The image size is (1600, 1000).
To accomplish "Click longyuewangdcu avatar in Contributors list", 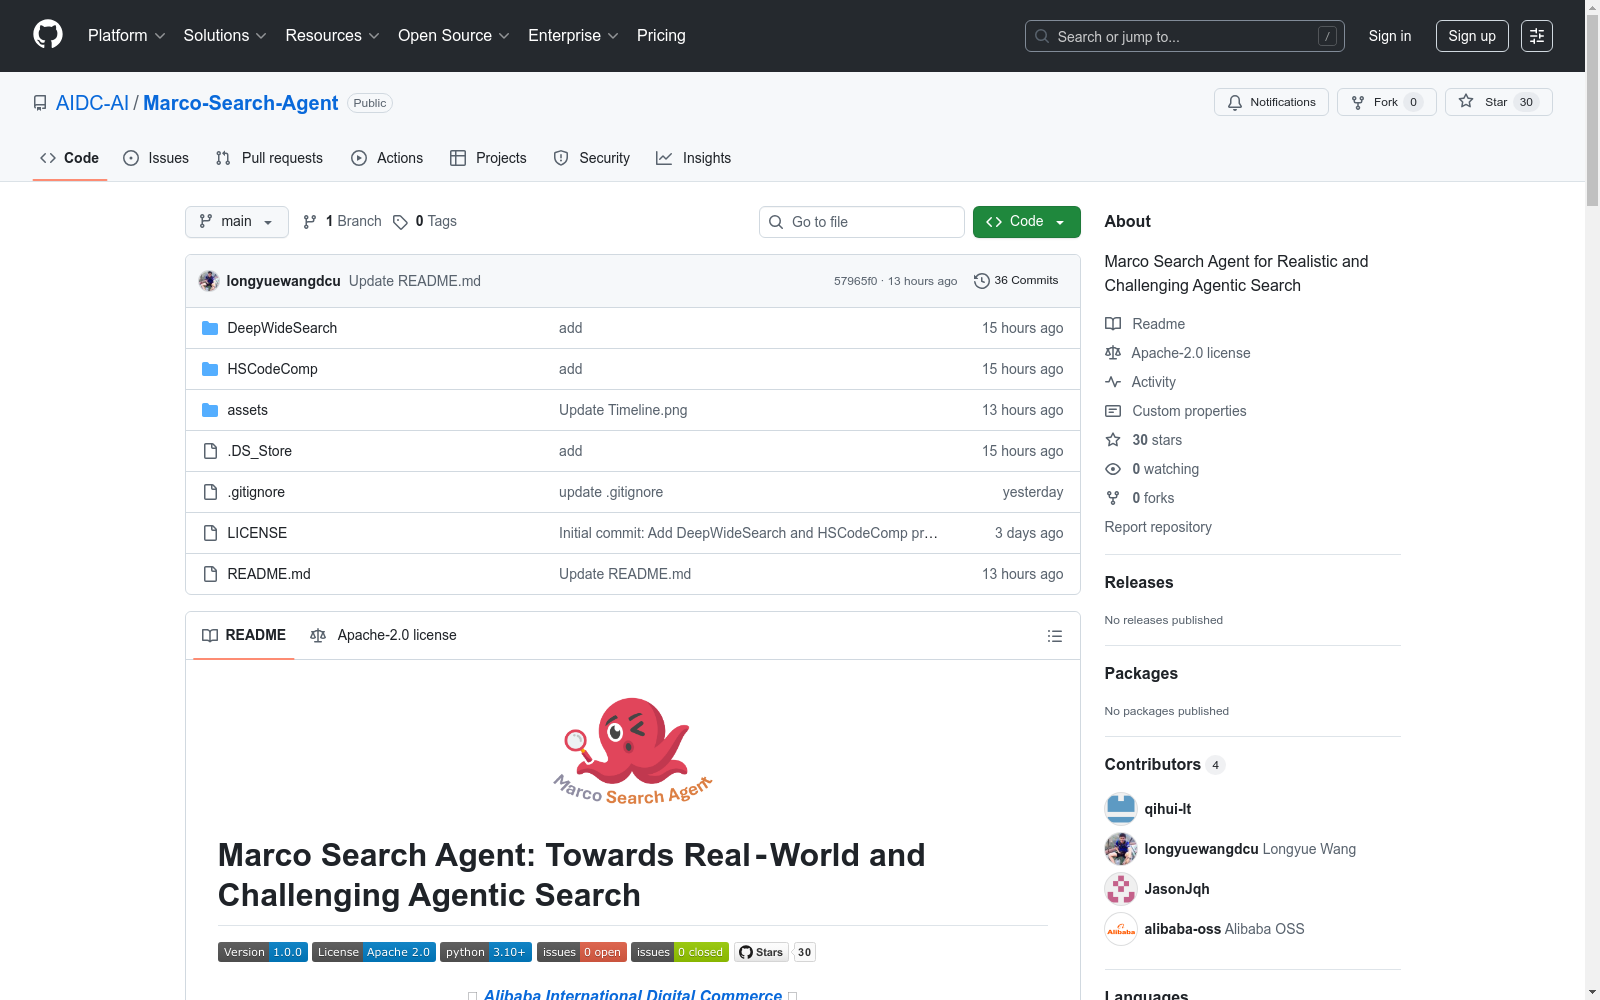I will [x=1121, y=849].
